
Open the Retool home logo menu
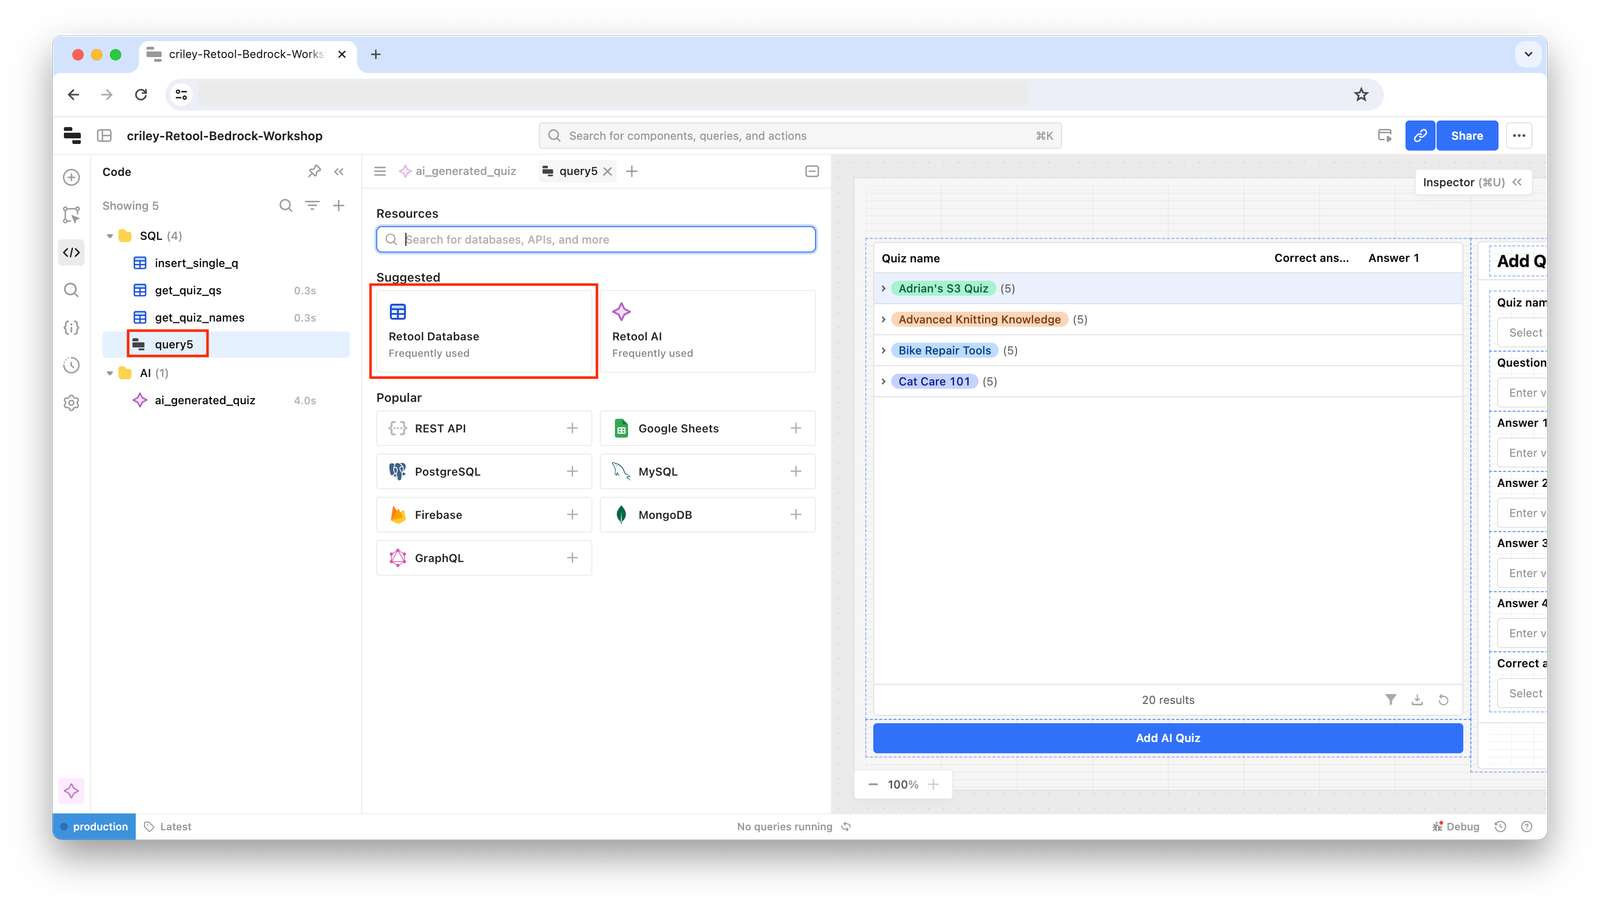click(72, 136)
